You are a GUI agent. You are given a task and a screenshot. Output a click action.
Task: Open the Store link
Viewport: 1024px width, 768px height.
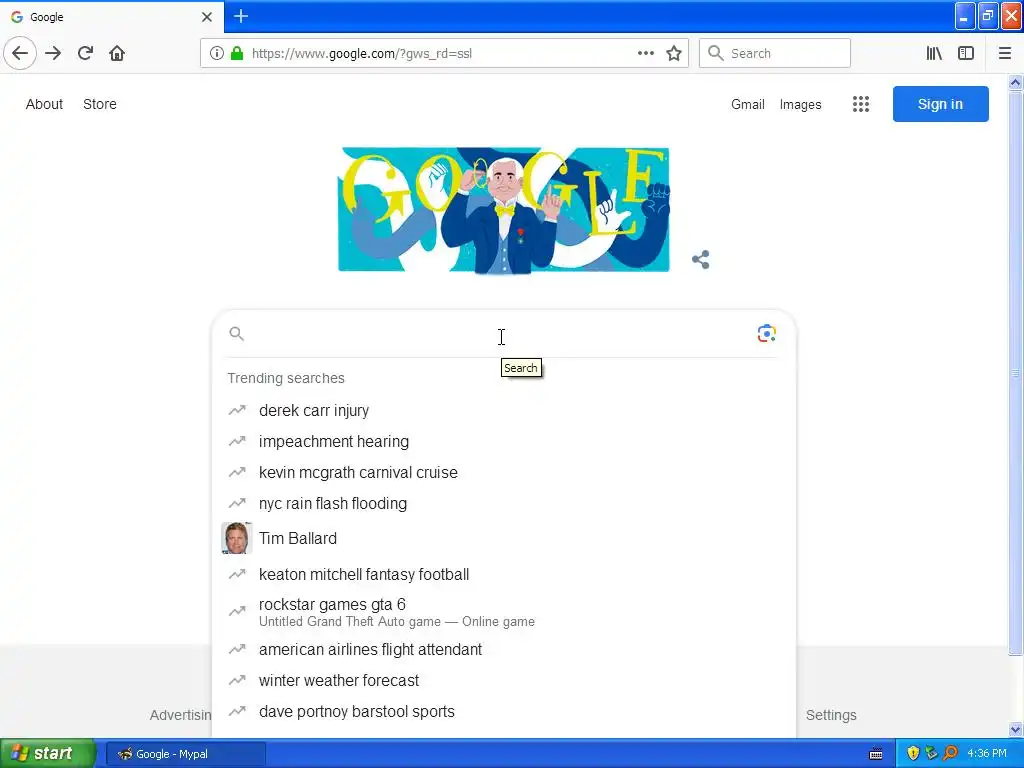[100, 104]
